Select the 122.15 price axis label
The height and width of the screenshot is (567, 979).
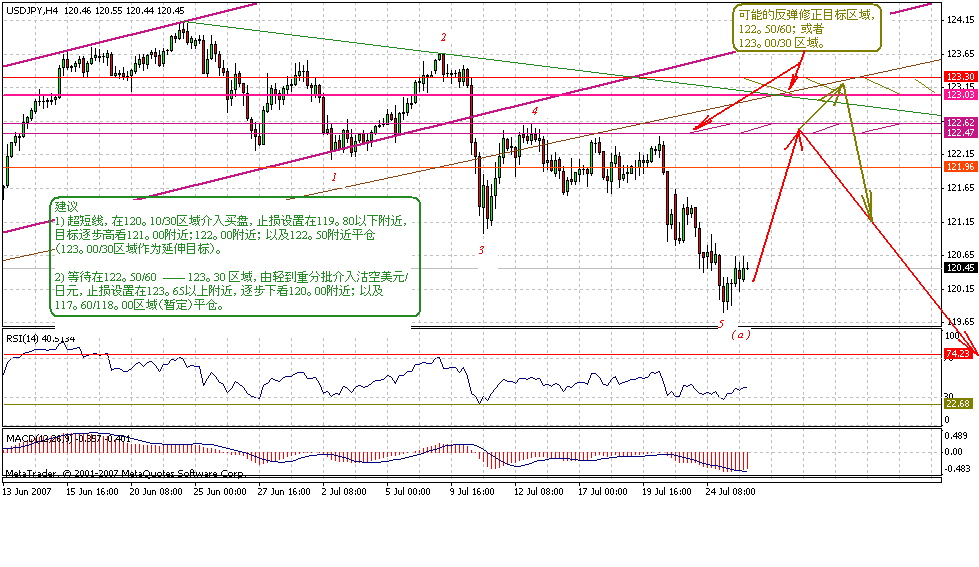click(960, 154)
